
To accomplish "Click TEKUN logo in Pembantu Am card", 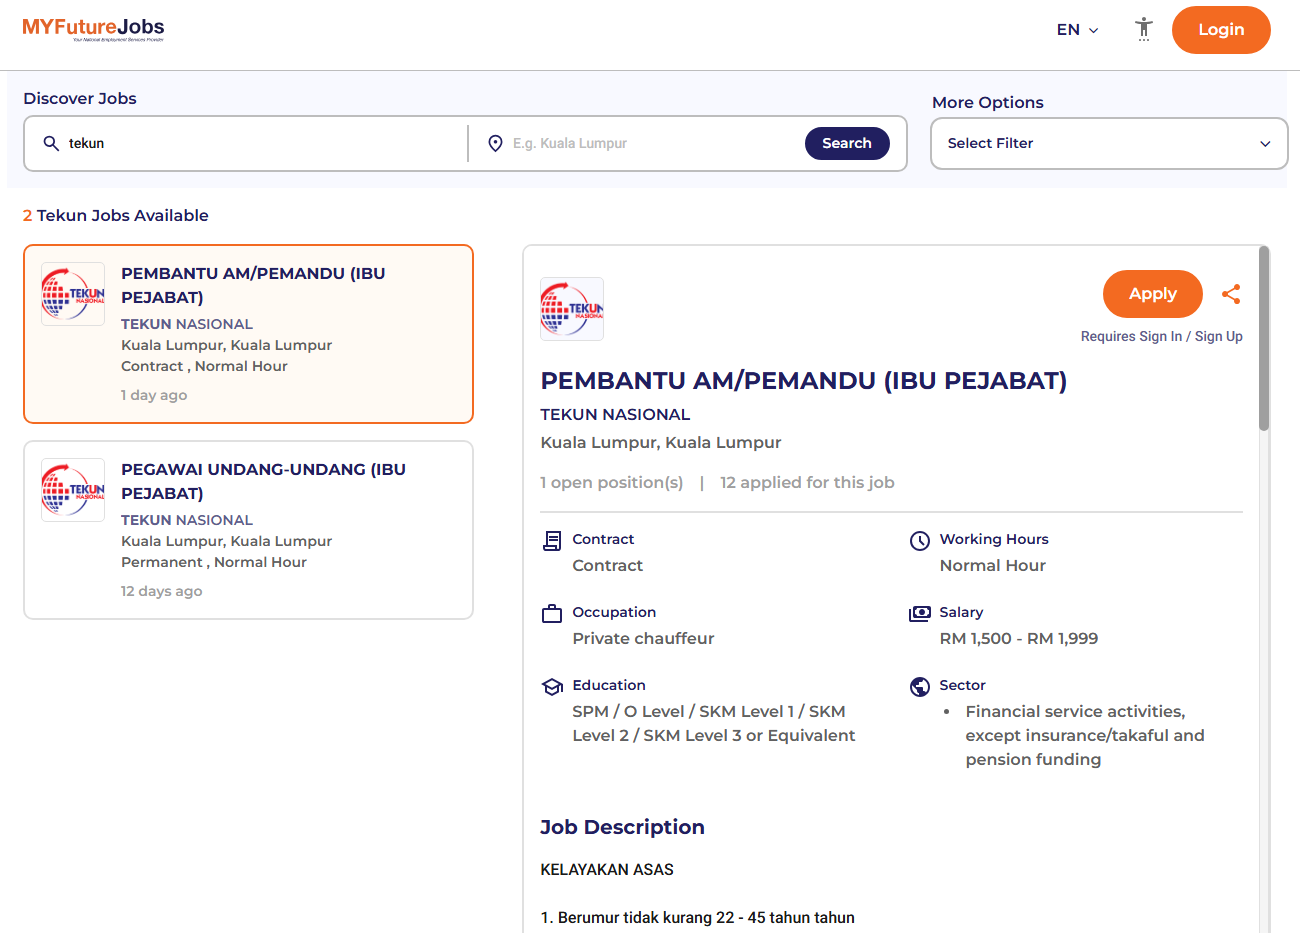I will coord(73,294).
